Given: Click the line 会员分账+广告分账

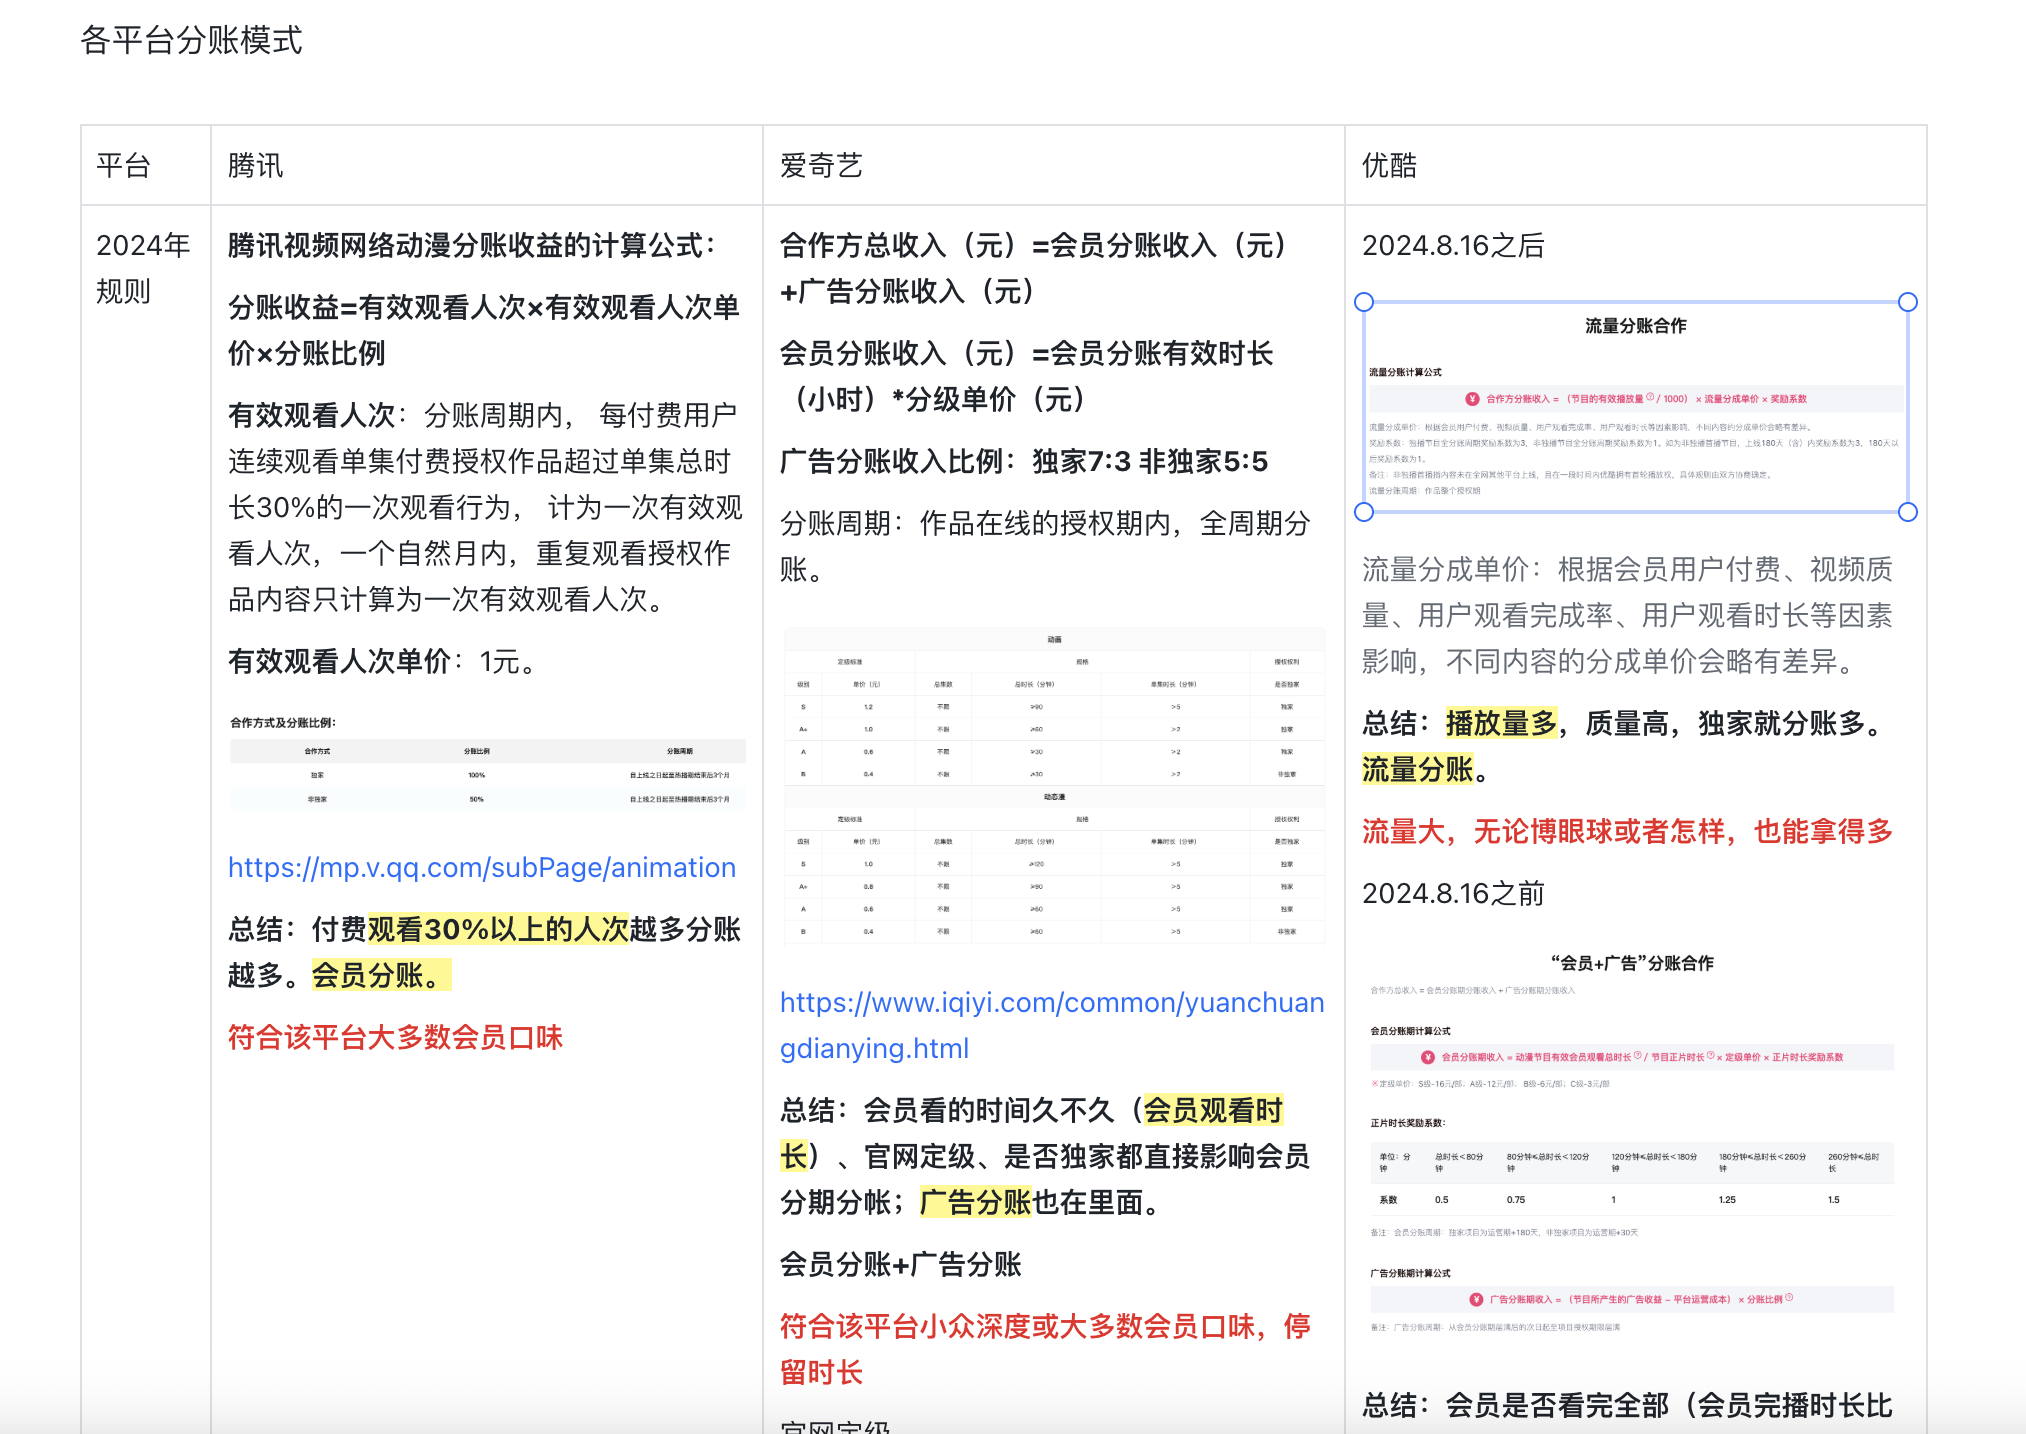Looking at the screenshot, I should [x=901, y=1264].
